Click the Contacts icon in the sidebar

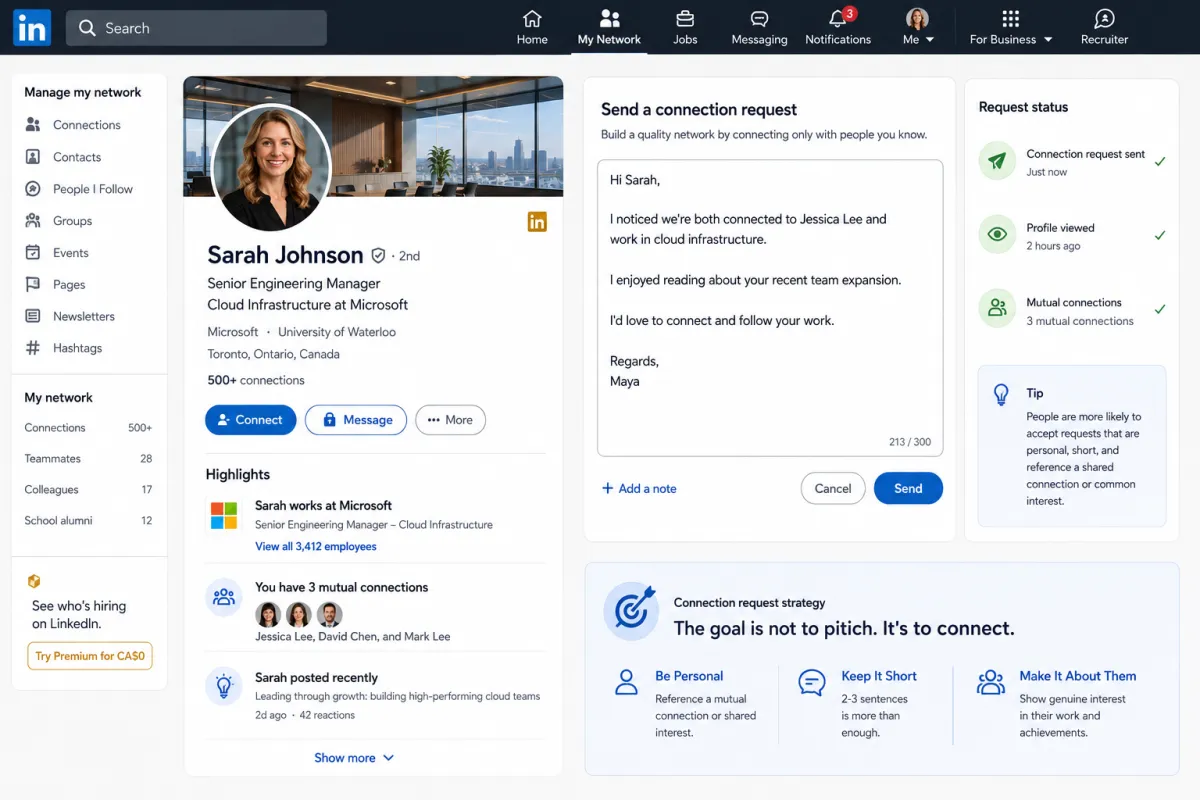click(x=33, y=157)
